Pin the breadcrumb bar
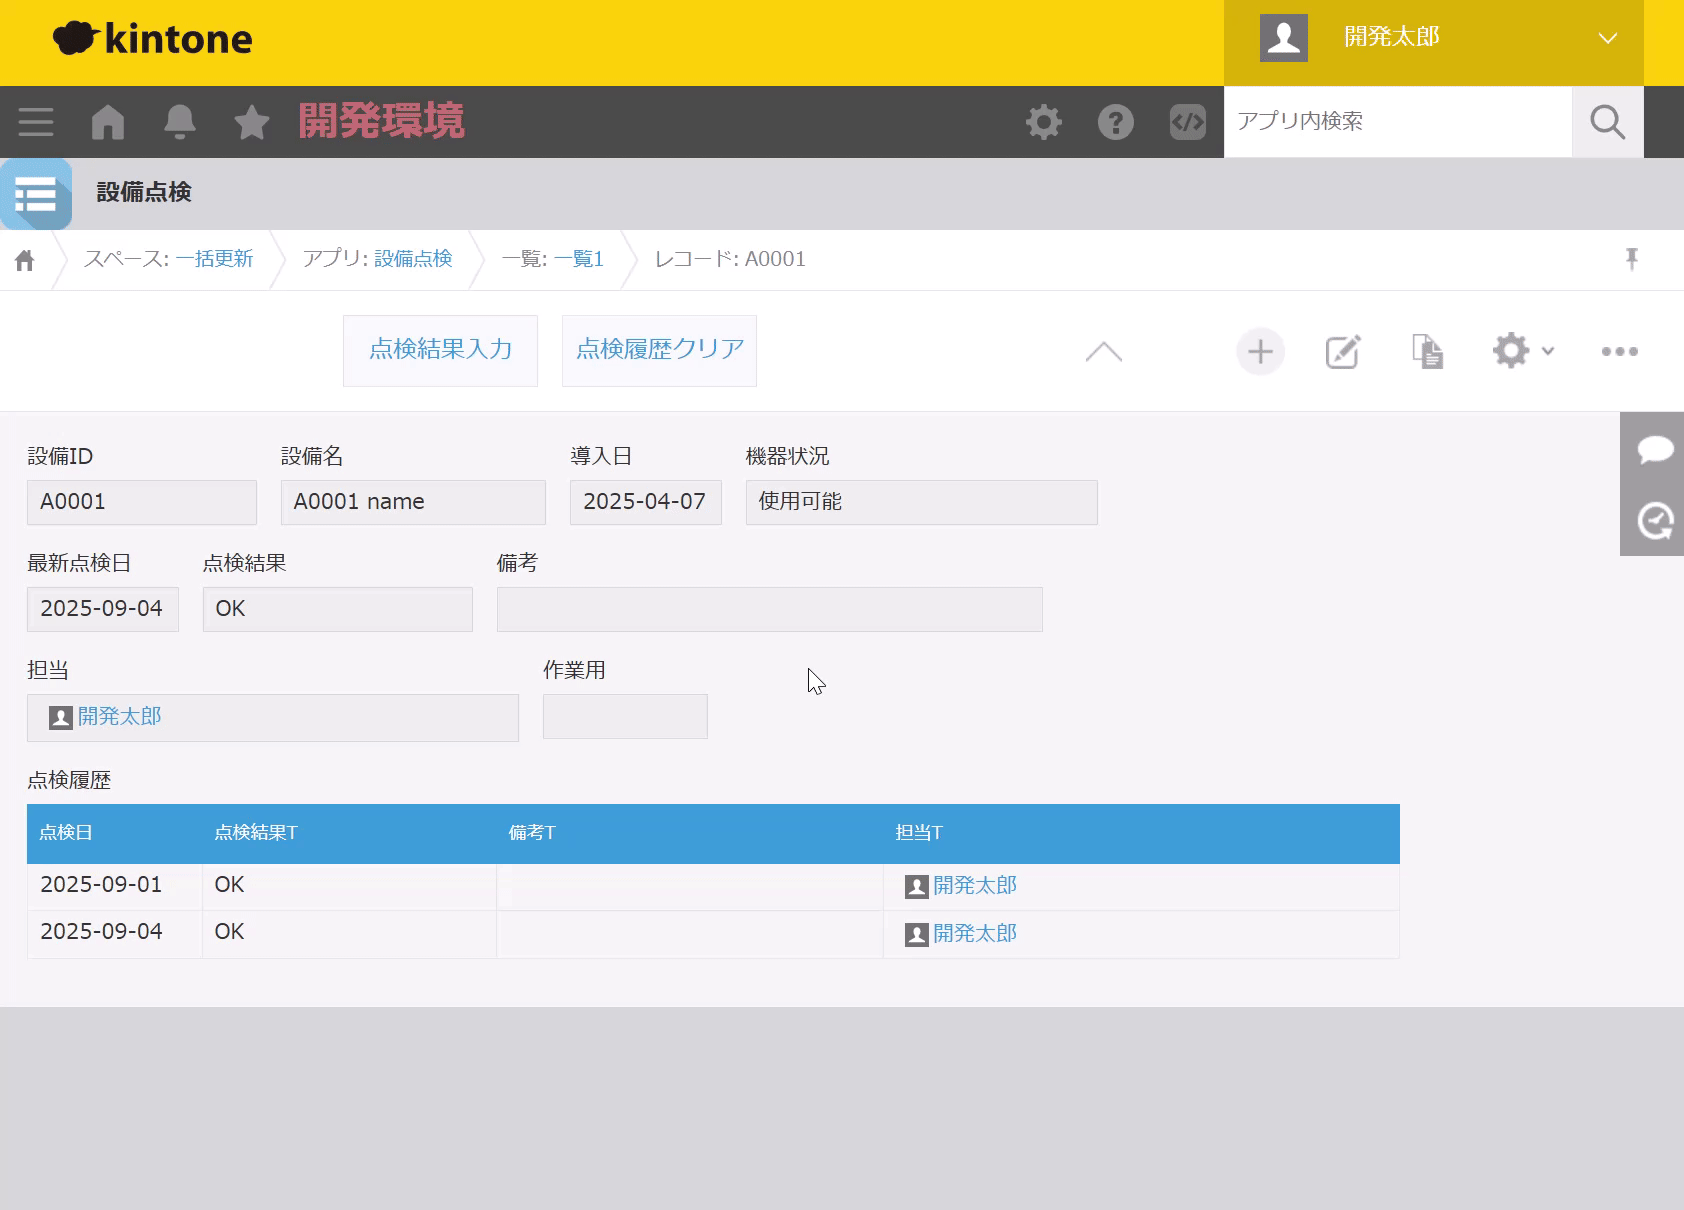 (1632, 260)
